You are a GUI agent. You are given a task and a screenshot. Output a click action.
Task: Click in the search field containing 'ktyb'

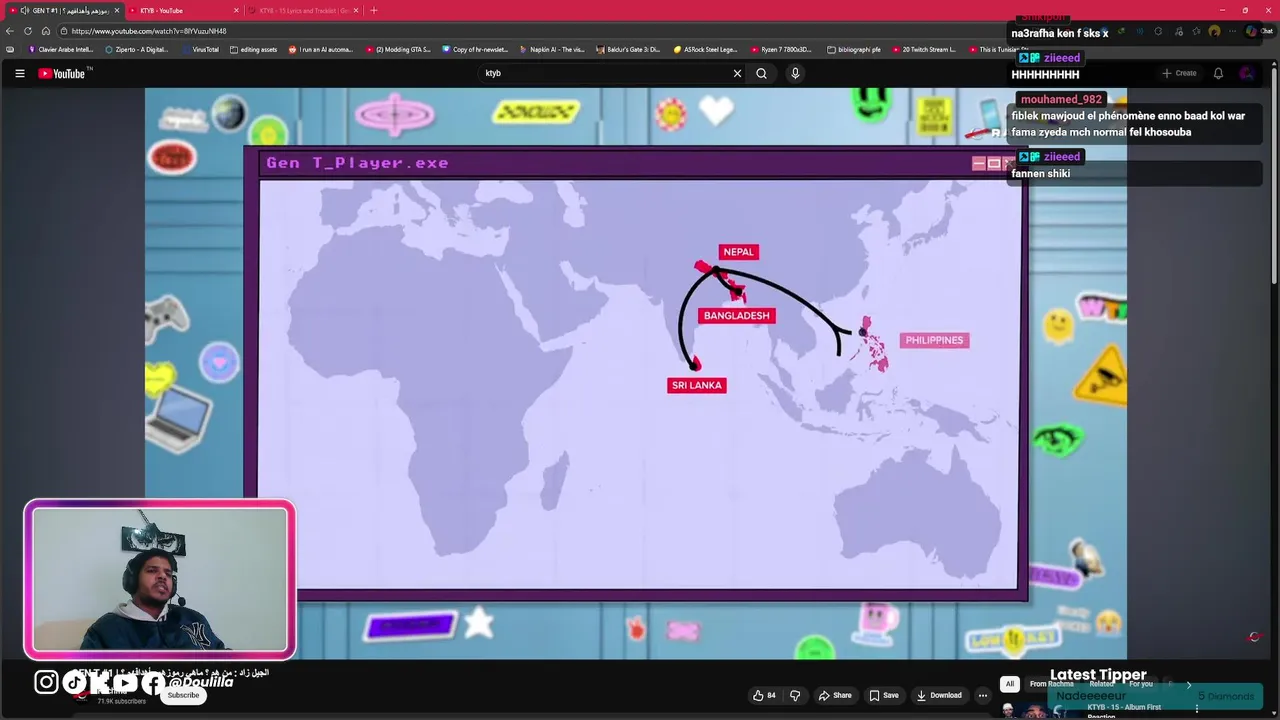tap(605, 73)
